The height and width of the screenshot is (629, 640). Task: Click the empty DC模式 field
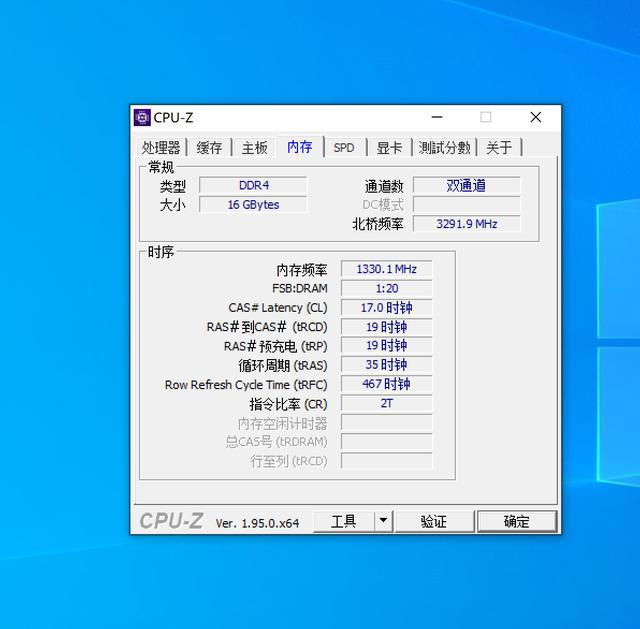pos(467,204)
